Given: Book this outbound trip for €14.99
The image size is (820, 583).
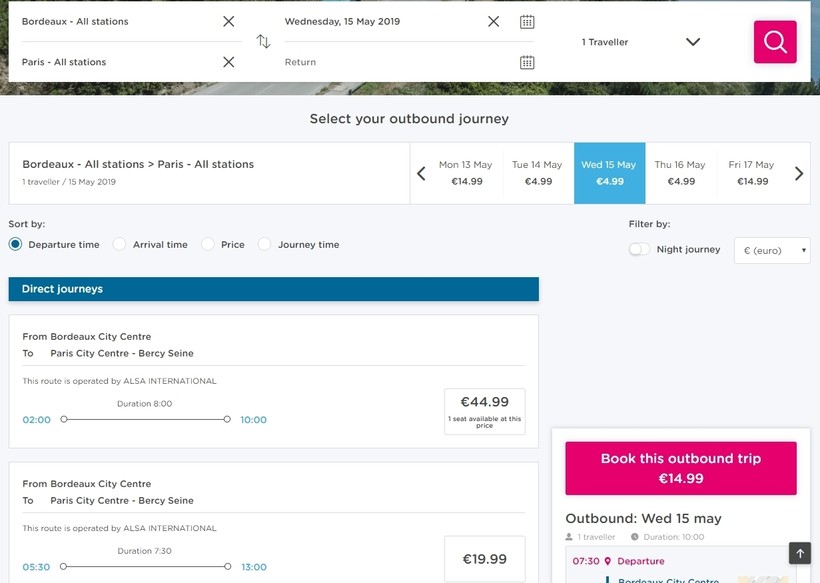Looking at the screenshot, I should click(x=681, y=468).
